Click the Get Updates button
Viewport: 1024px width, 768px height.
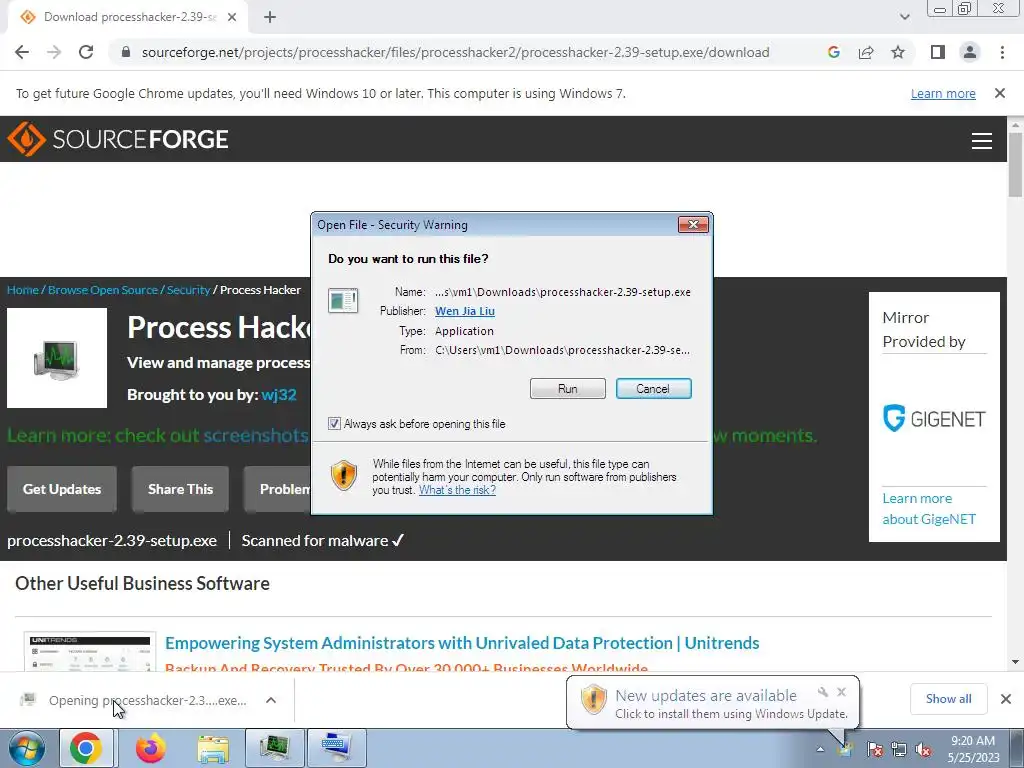62,489
